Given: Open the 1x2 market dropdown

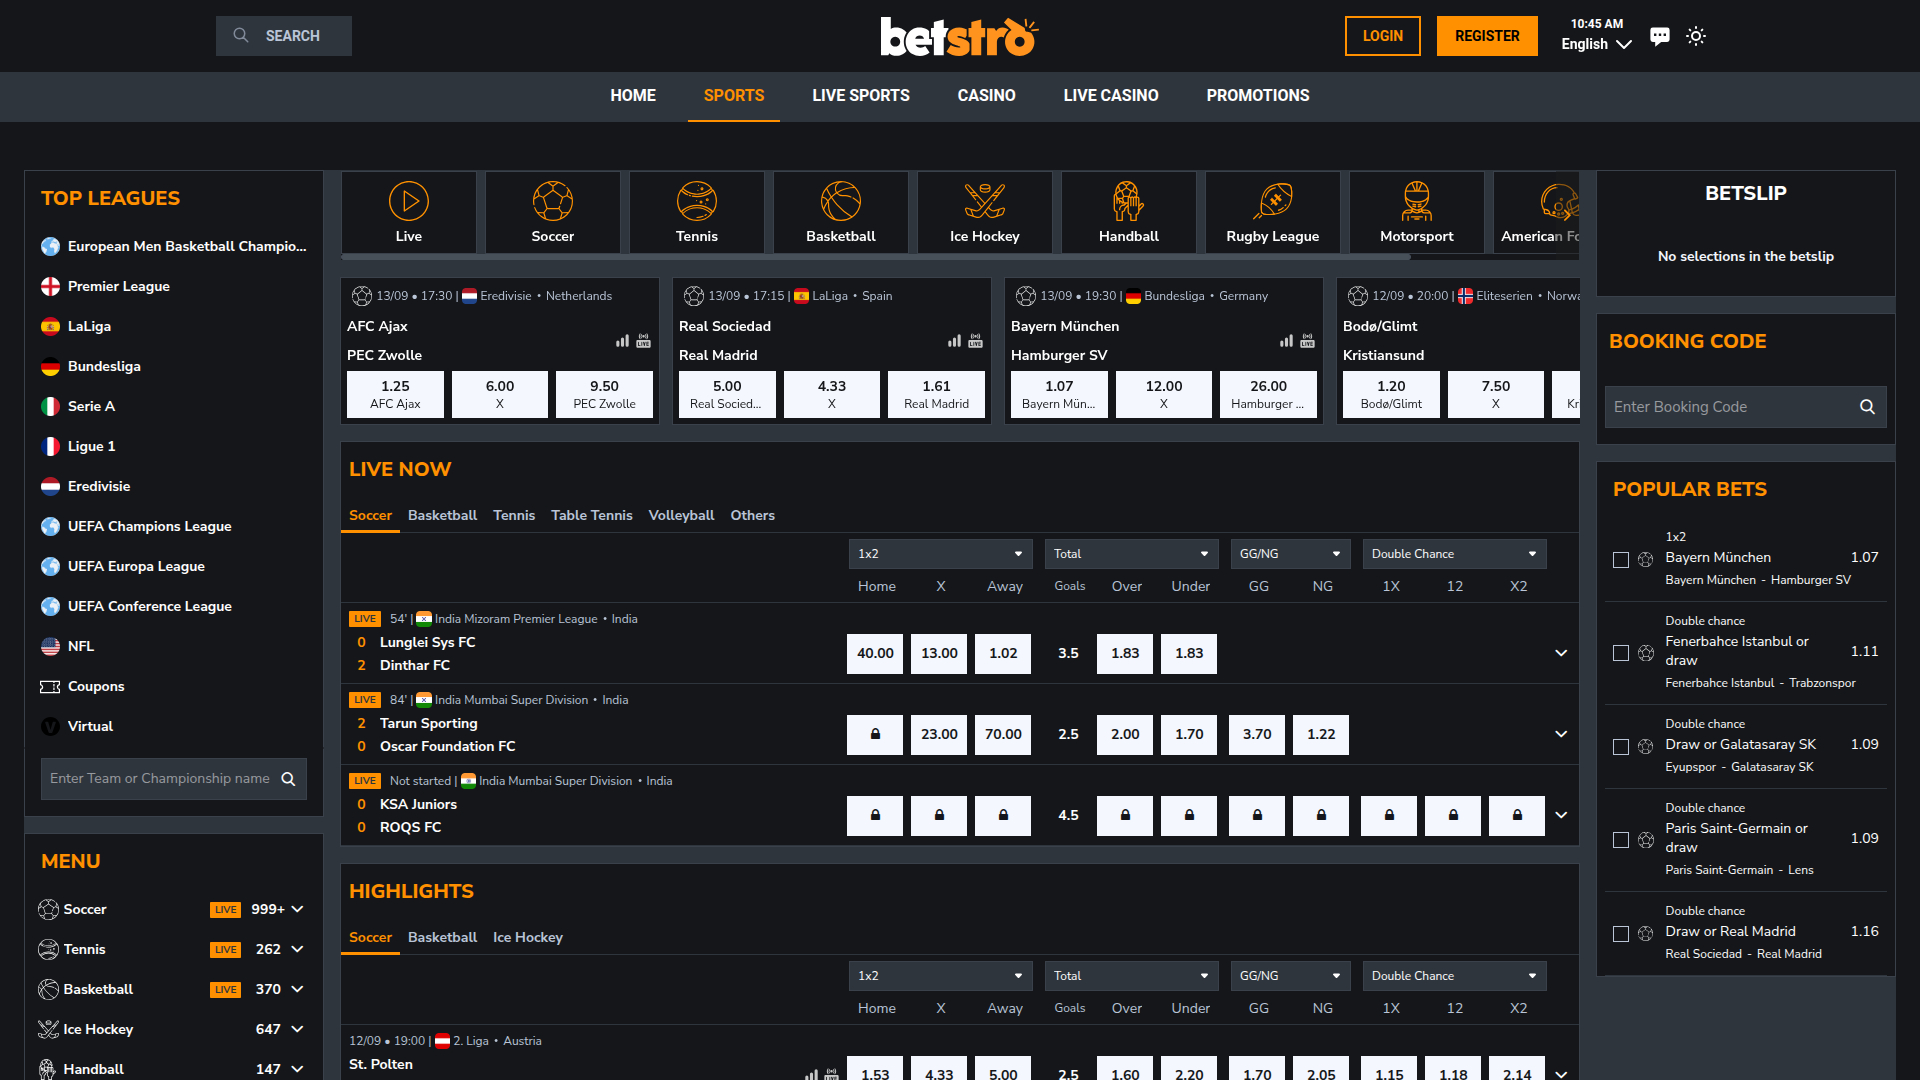Looking at the screenshot, I should pos(940,553).
